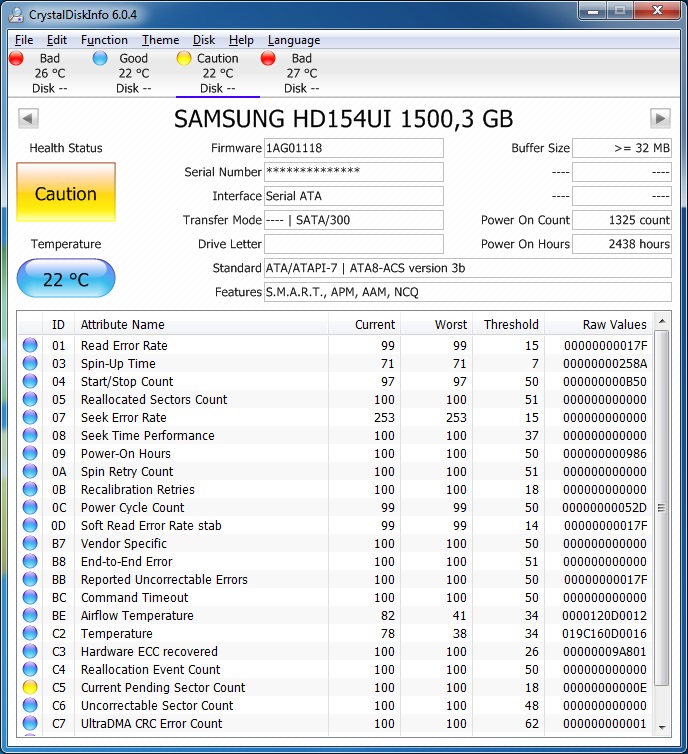This screenshot has width=688, height=754.
Task: Click the status icon for Vendor Specific
Action: (30, 543)
